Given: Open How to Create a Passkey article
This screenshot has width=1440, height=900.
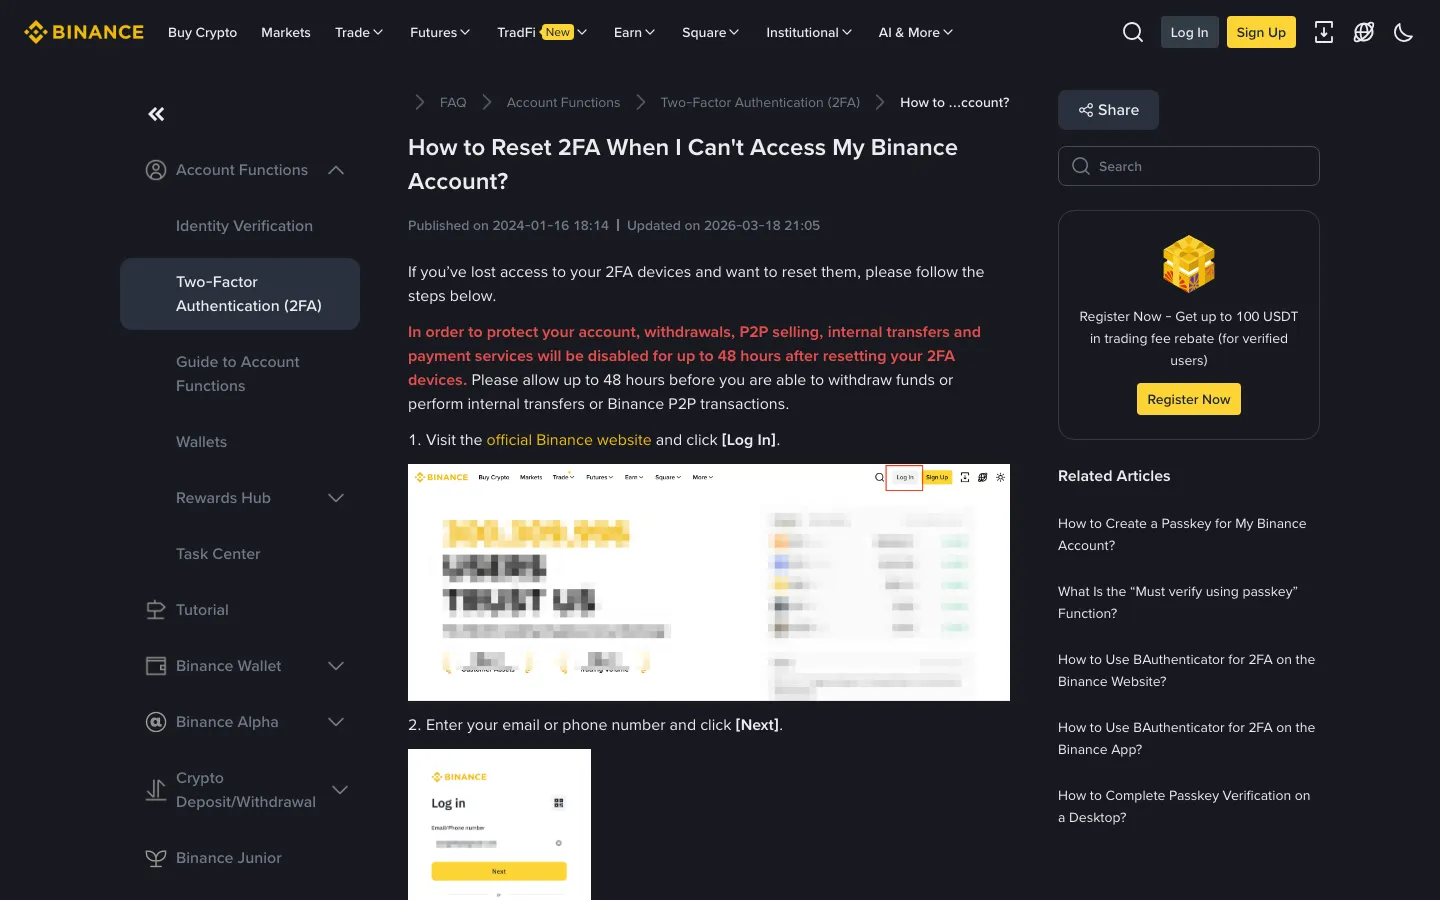Looking at the screenshot, I should pos(1182,535).
